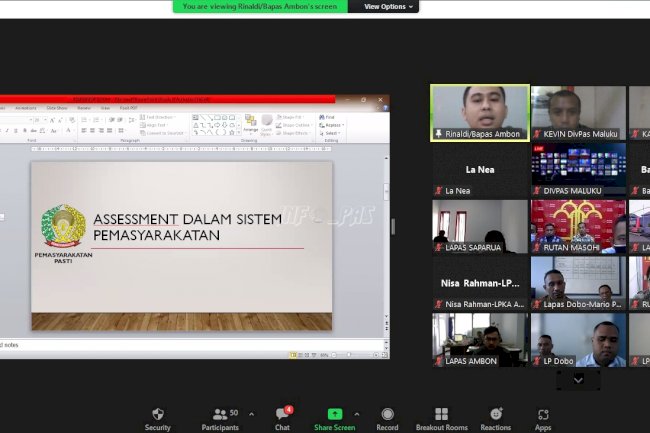Click the Slide Show ribbon tab
This screenshot has width=650, height=433.
(x=56, y=107)
